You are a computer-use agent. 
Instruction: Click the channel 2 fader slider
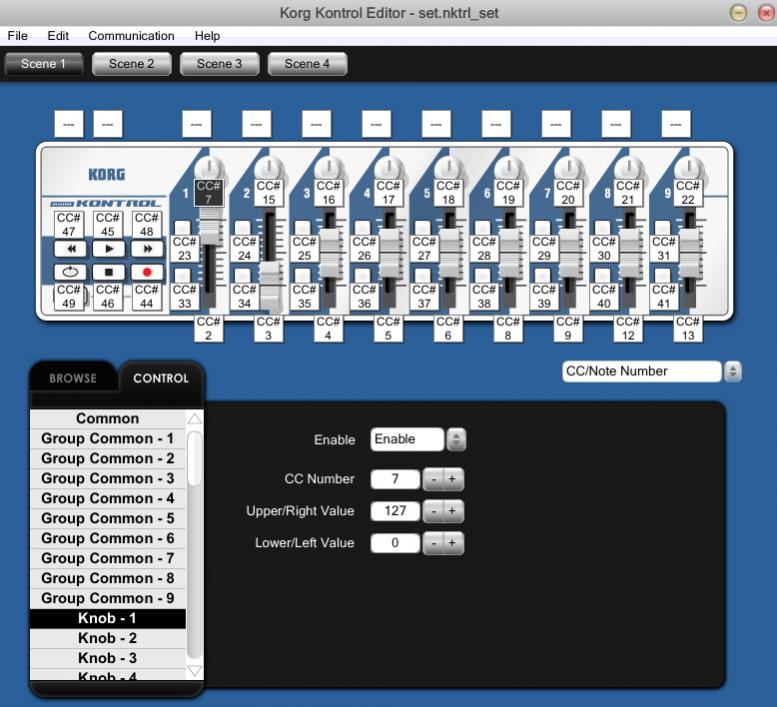coord(271,287)
